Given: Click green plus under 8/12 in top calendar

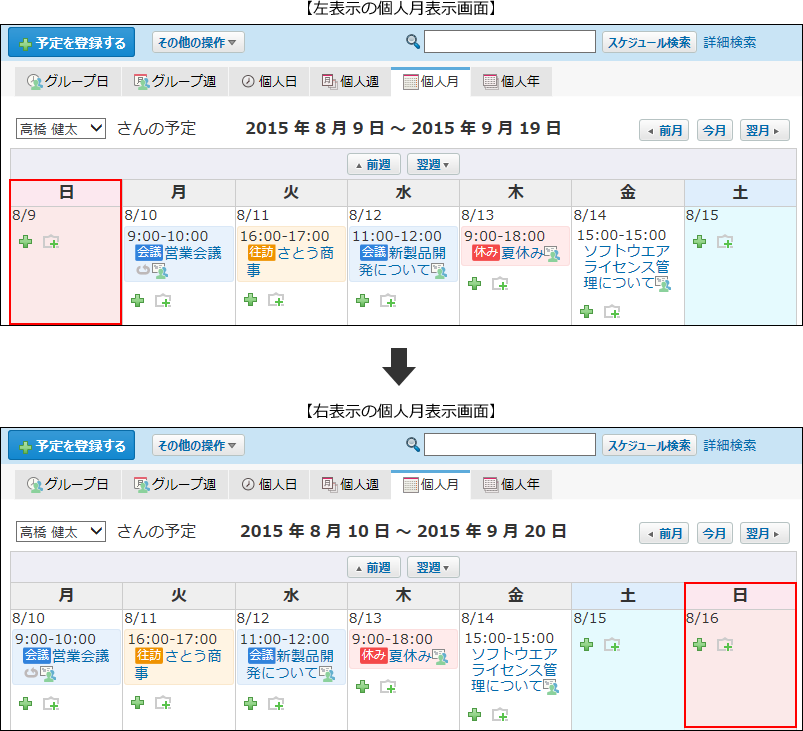Looking at the screenshot, I should [363, 300].
